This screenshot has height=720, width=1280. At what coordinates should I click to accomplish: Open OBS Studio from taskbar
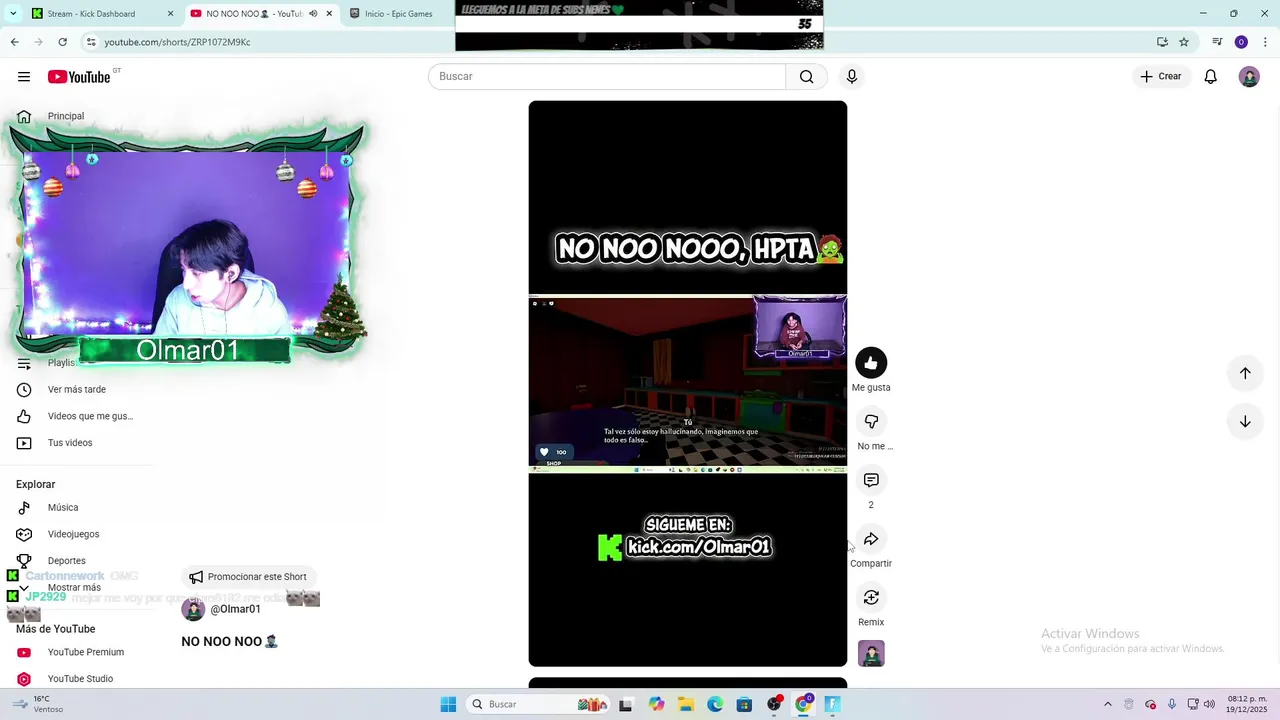pyautogui.click(x=774, y=704)
